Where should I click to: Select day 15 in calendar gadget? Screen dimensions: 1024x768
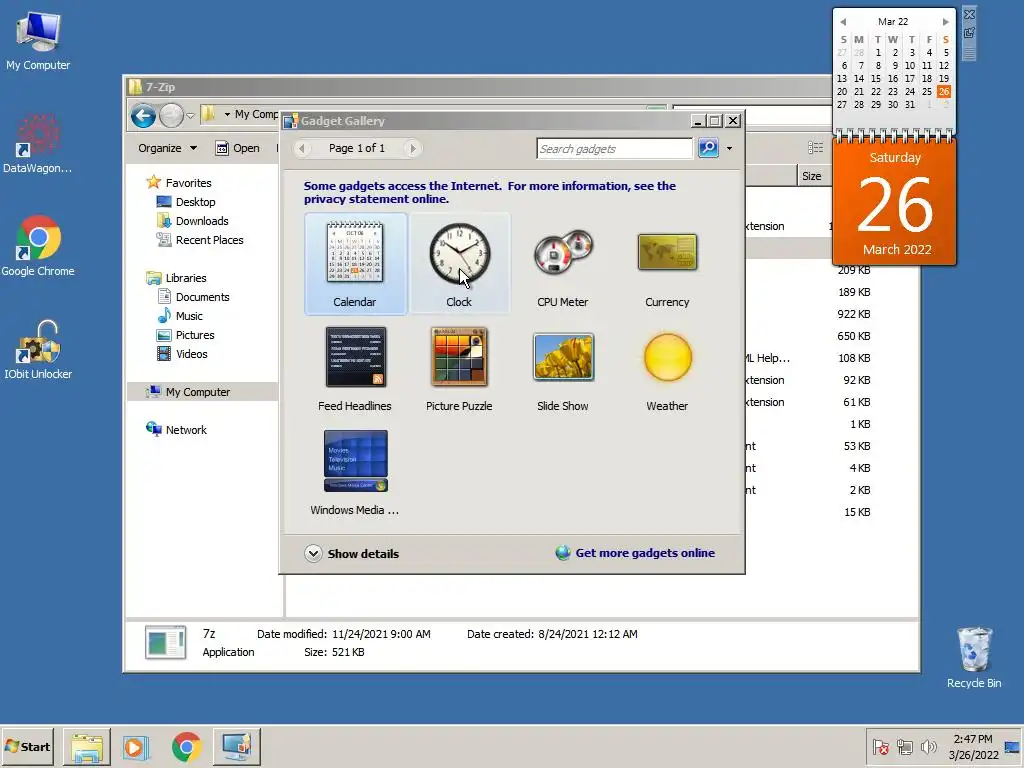pos(876,78)
